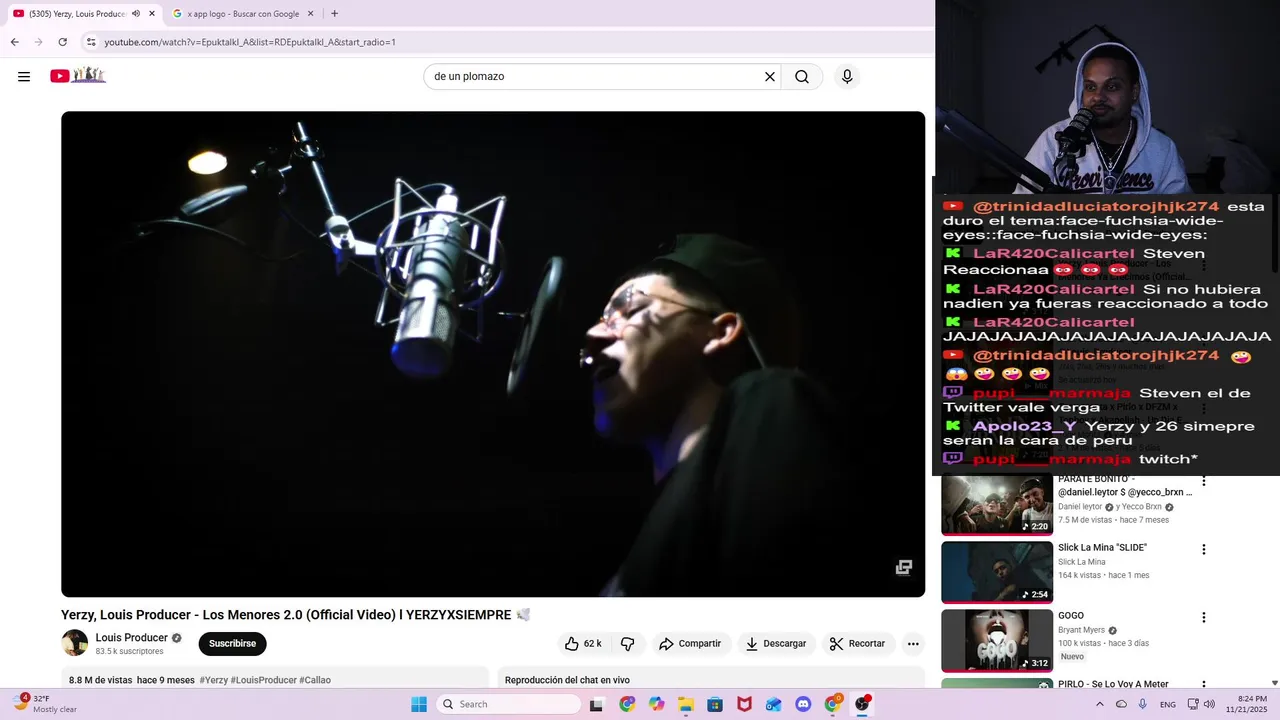Click the #Callao hashtag link

(x=315, y=680)
